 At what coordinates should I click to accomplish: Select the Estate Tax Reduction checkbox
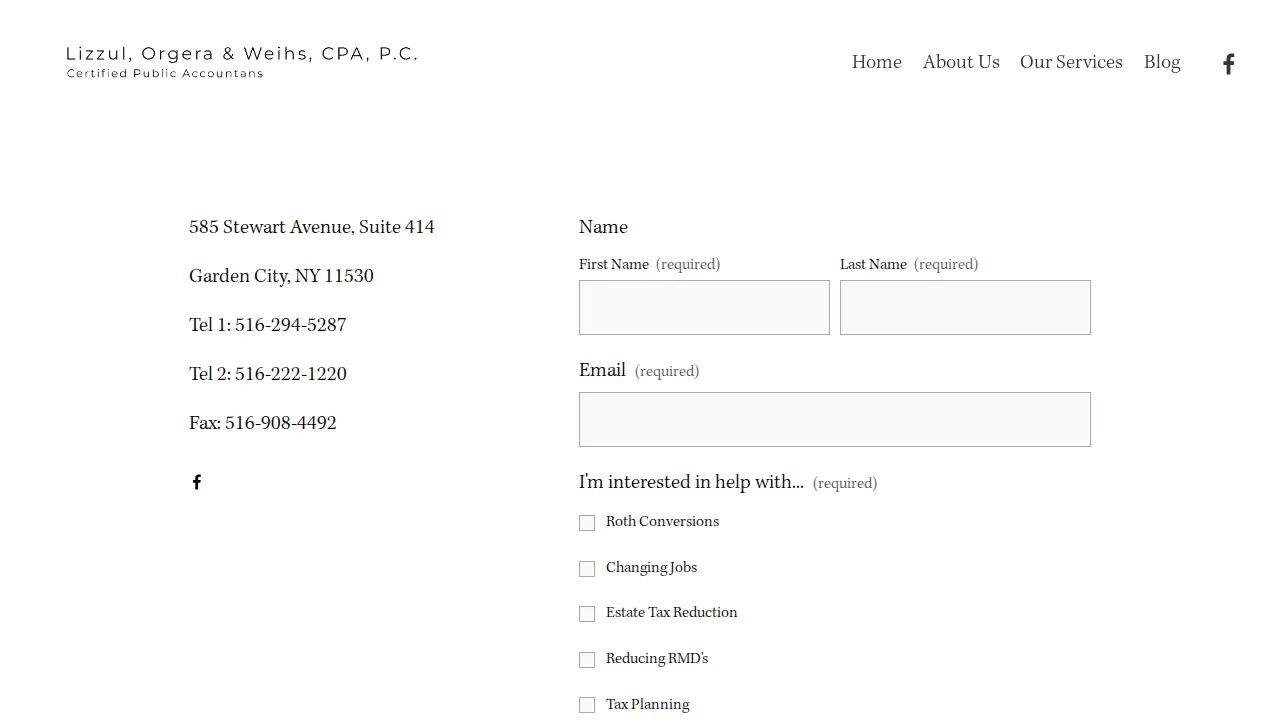click(587, 614)
